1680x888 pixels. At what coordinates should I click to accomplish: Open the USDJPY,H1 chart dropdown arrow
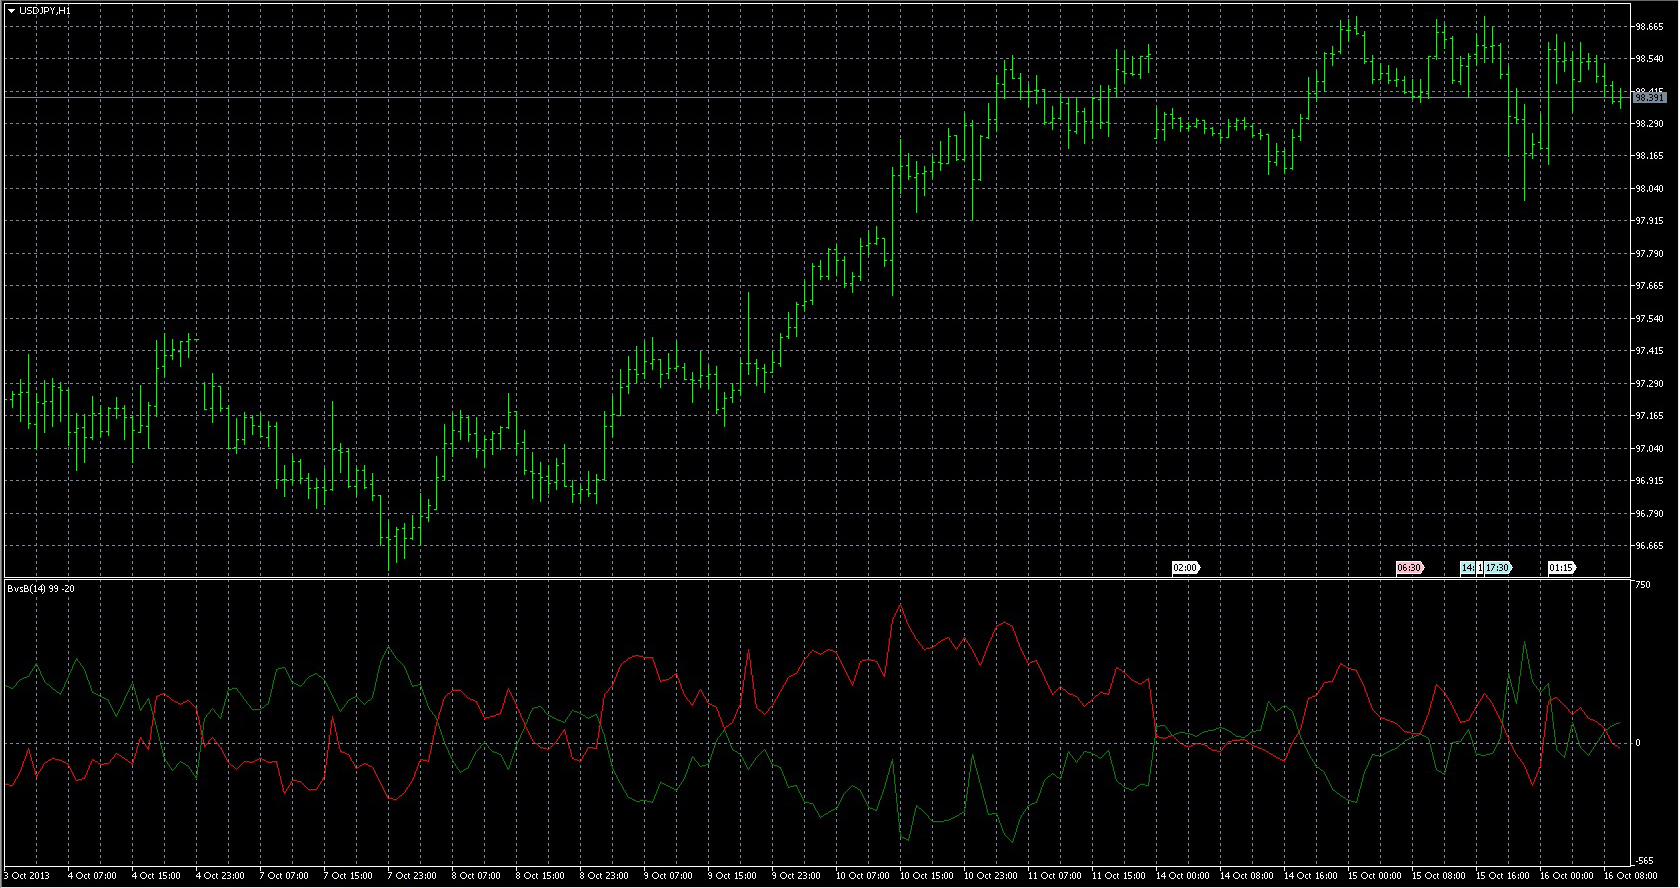11,10
